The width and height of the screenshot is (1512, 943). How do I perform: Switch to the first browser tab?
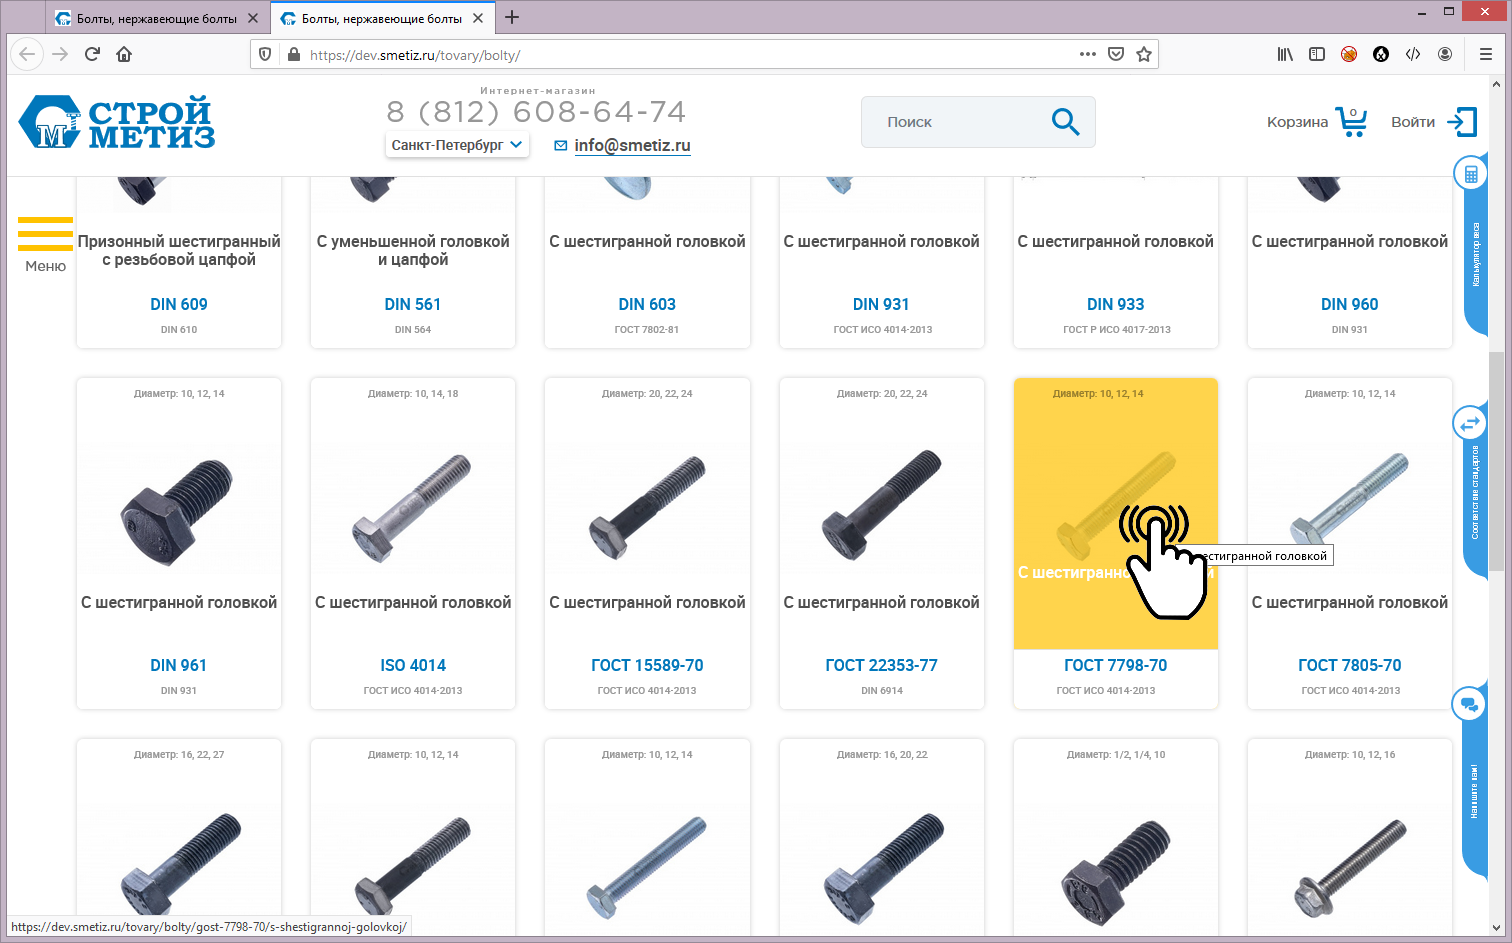point(156,18)
